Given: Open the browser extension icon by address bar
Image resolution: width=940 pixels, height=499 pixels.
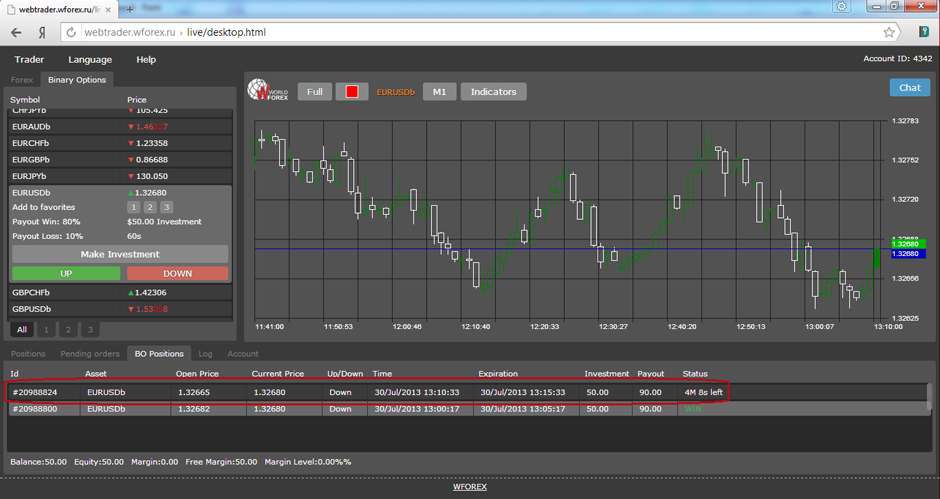Looking at the screenshot, I should [x=924, y=32].
